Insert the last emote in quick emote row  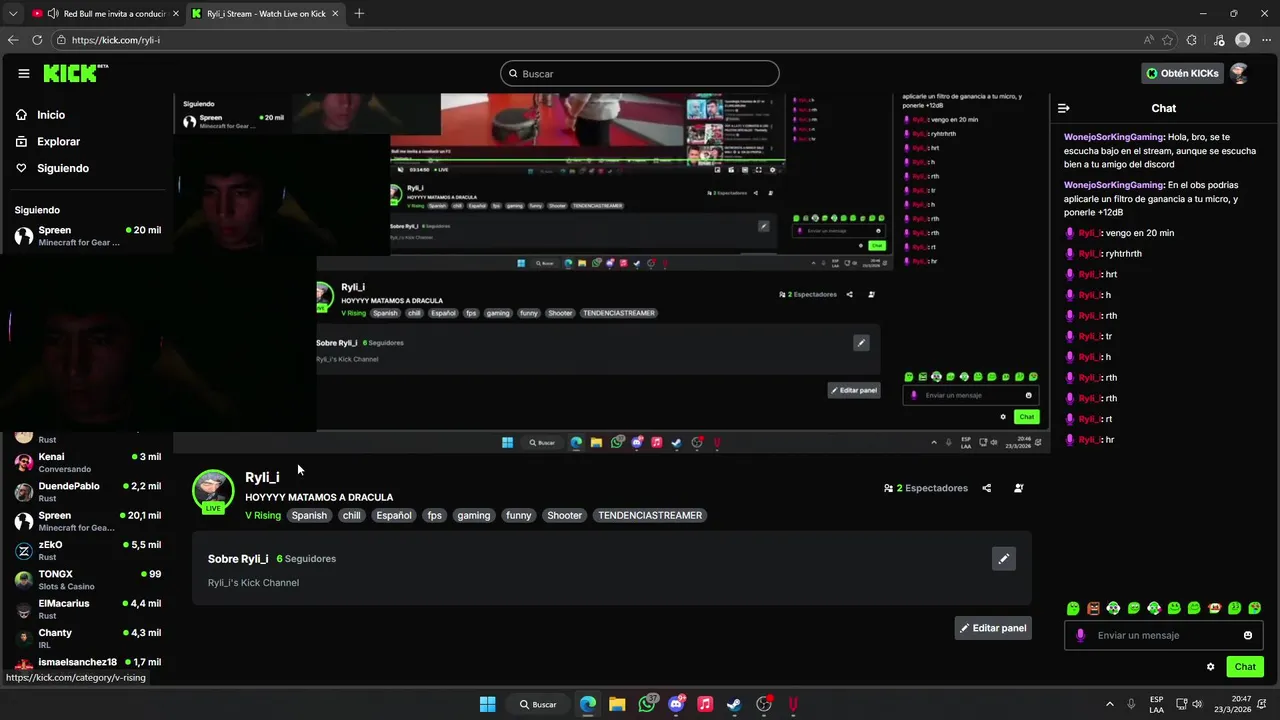[1255, 608]
